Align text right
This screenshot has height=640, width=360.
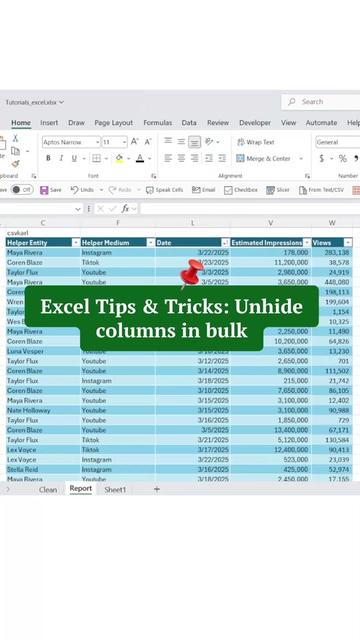click(x=195, y=158)
